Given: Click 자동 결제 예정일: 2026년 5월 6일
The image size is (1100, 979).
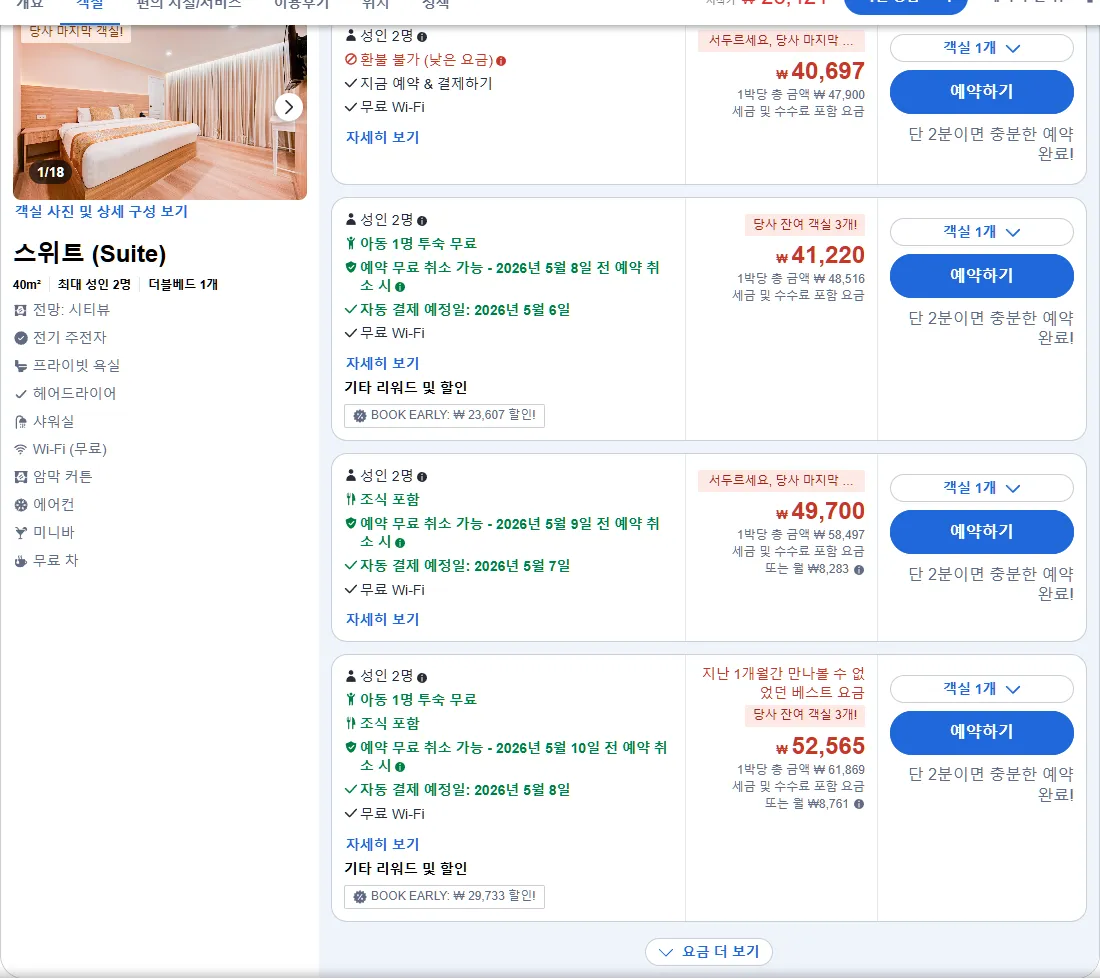Looking at the screenshot, I should [x=464, y=309].
